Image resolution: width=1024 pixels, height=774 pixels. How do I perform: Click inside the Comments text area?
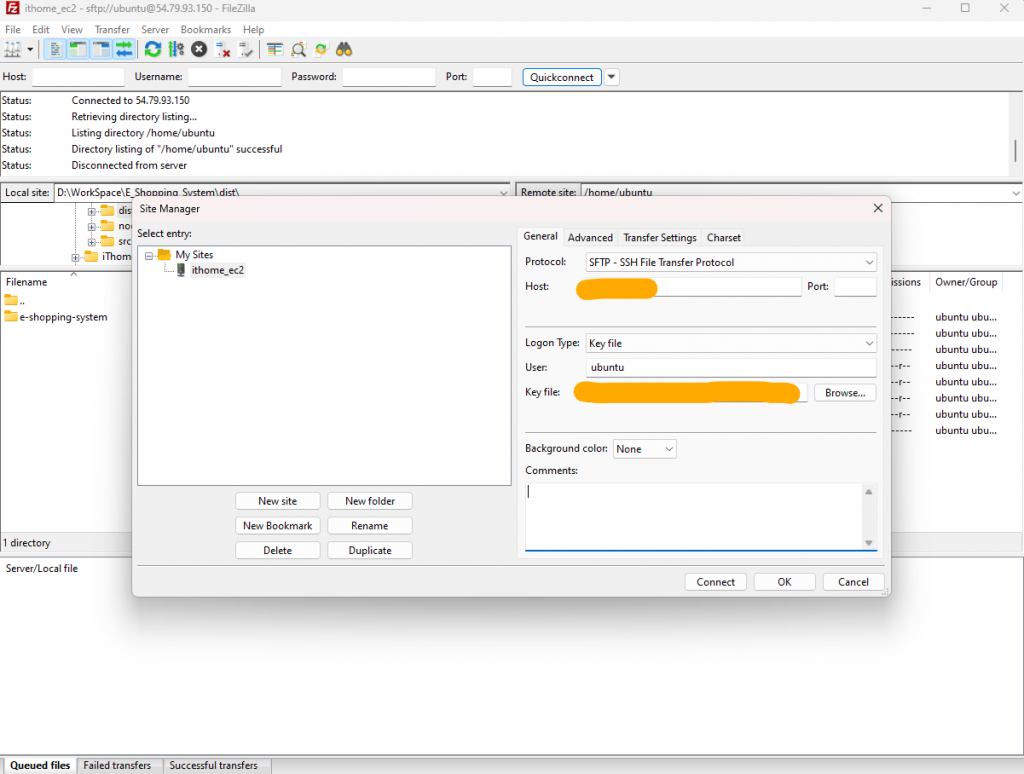click(694, 517)
